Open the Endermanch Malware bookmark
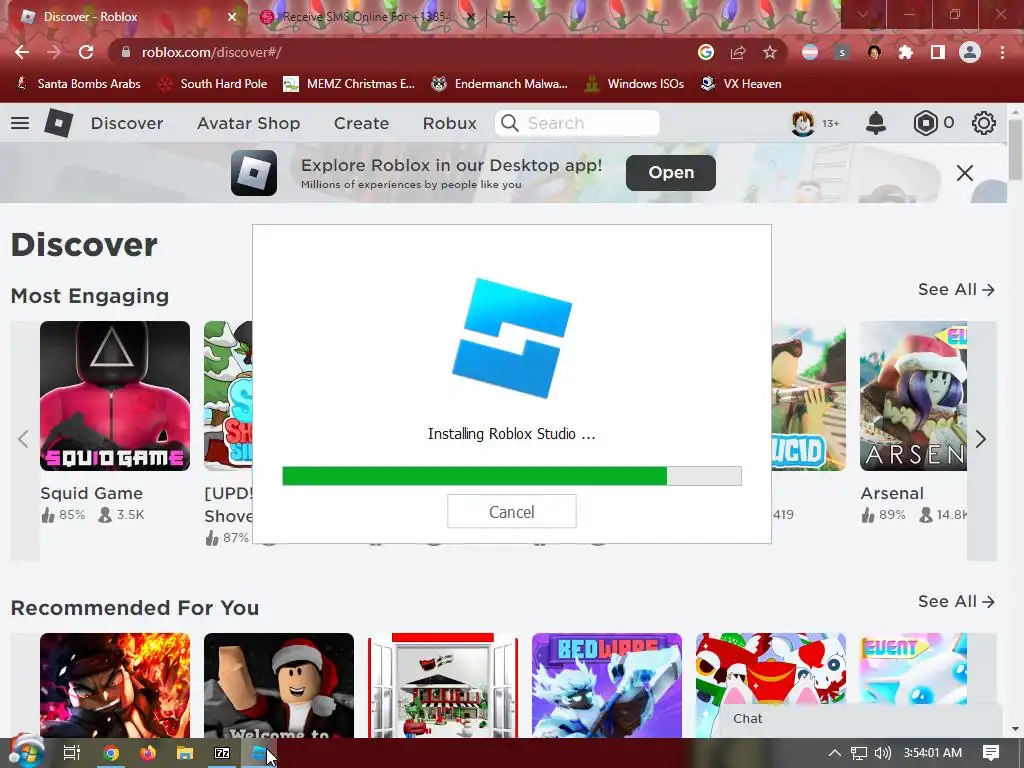 tap(500, 84)
